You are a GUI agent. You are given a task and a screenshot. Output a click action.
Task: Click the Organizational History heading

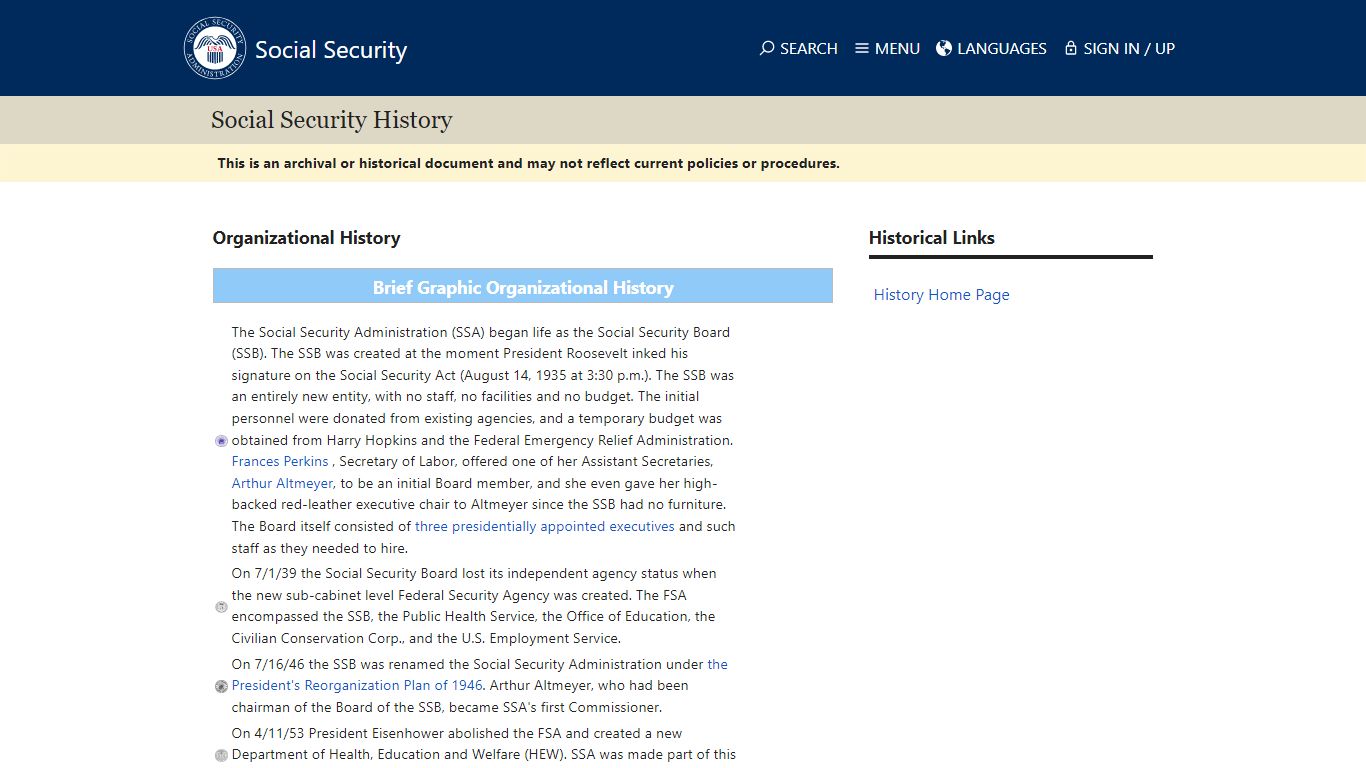(307, 238)
